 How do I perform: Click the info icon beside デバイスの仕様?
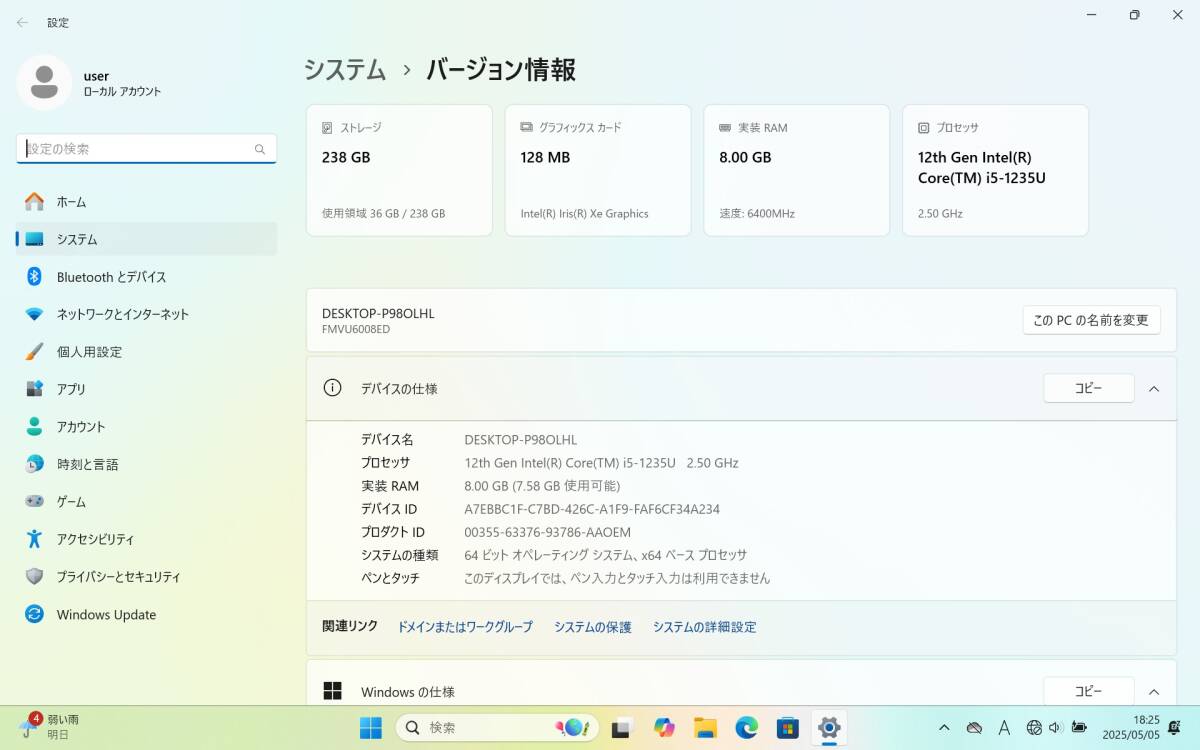click(x=333, y=388)
